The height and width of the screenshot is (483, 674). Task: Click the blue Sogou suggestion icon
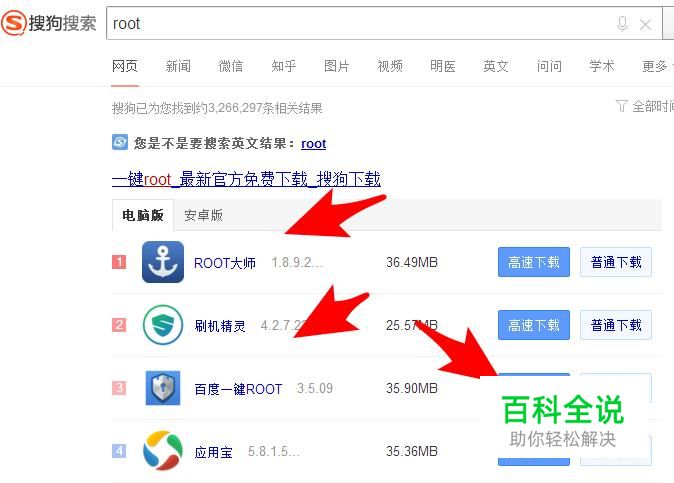tap(120, 142)
